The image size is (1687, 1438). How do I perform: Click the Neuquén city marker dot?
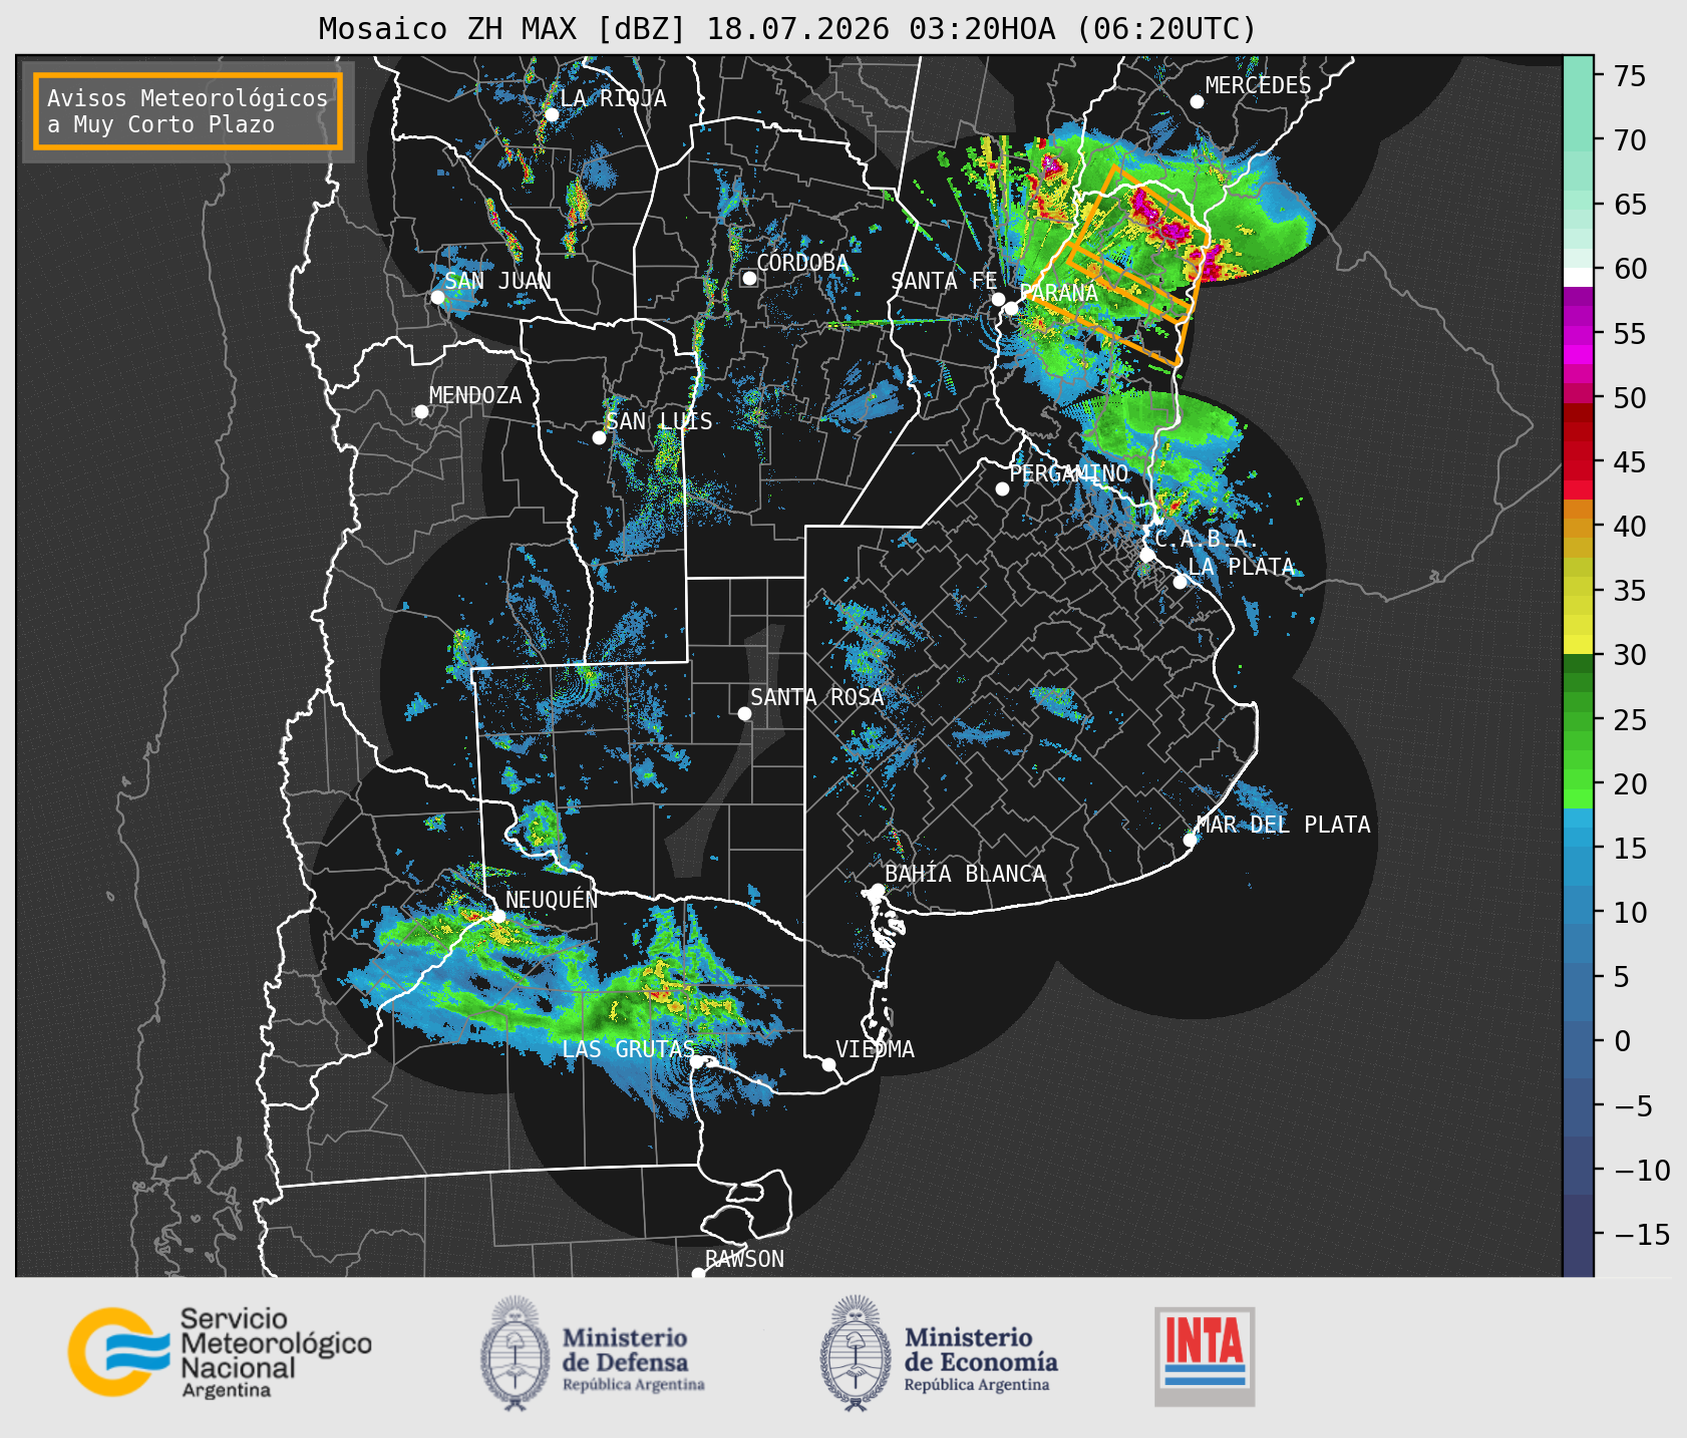498,915
